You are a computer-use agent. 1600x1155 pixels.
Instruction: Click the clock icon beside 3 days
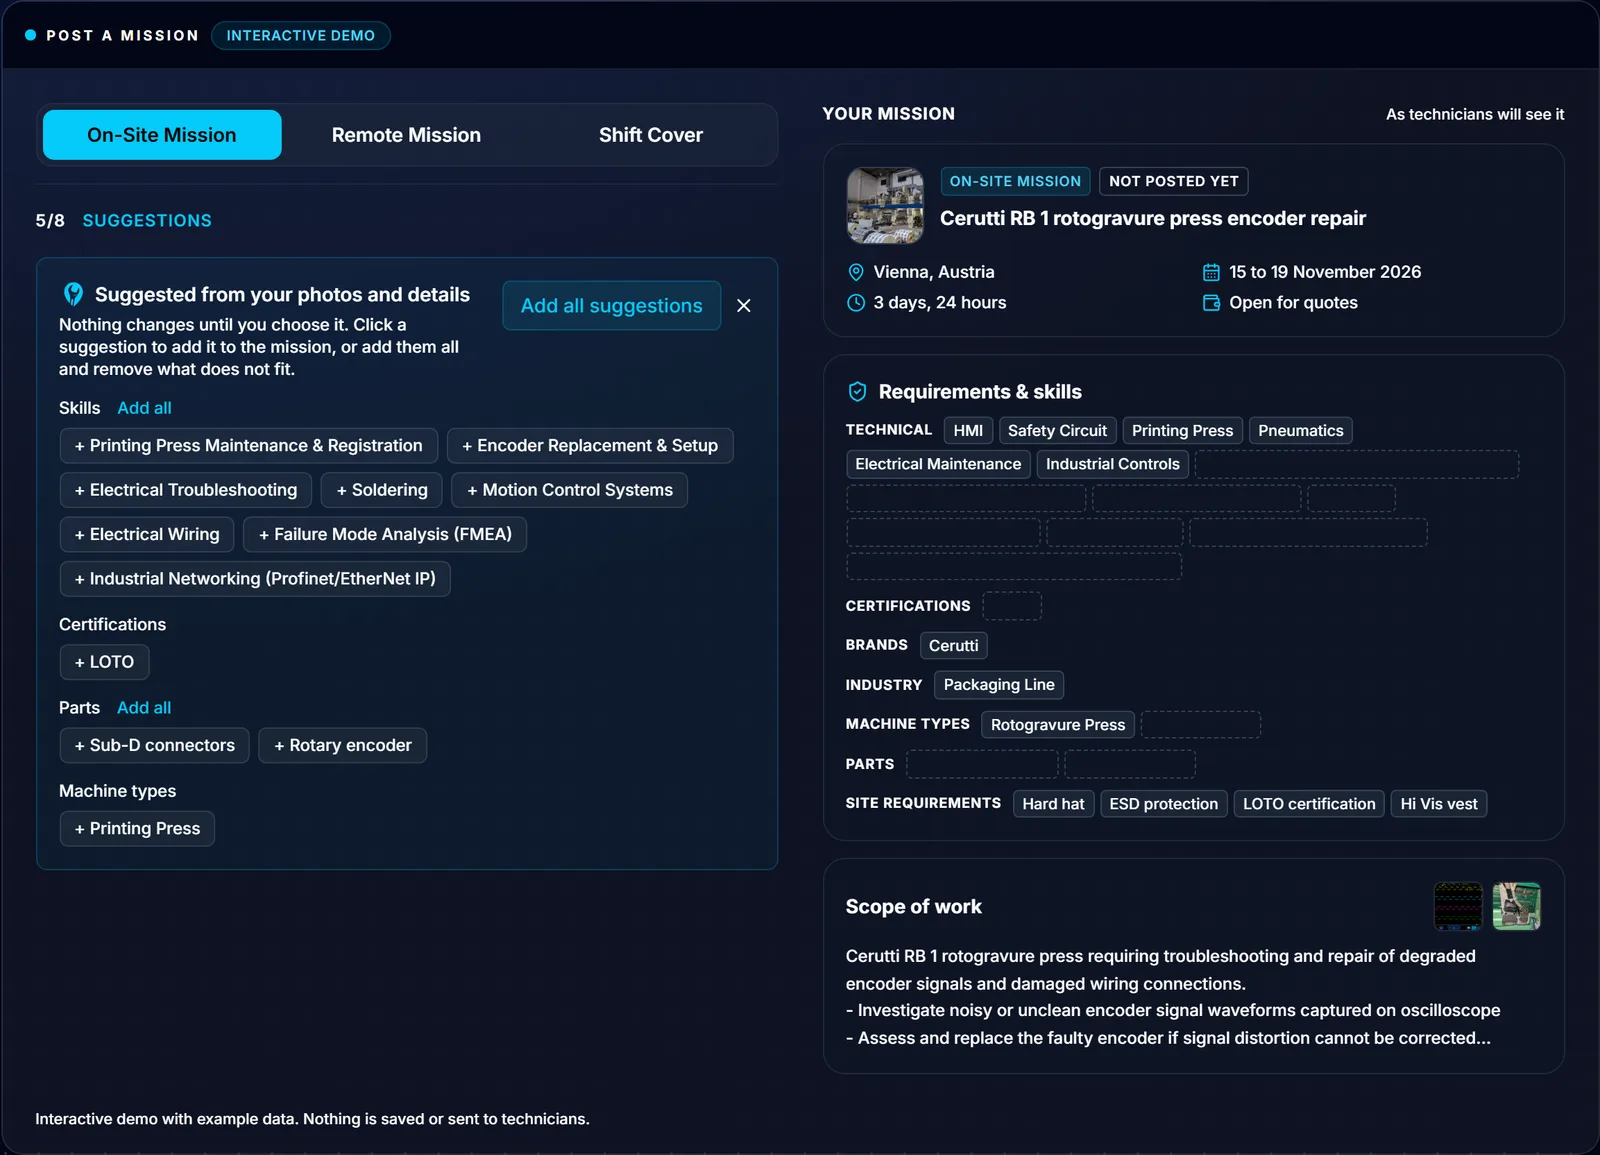click(x=856, y=303)
